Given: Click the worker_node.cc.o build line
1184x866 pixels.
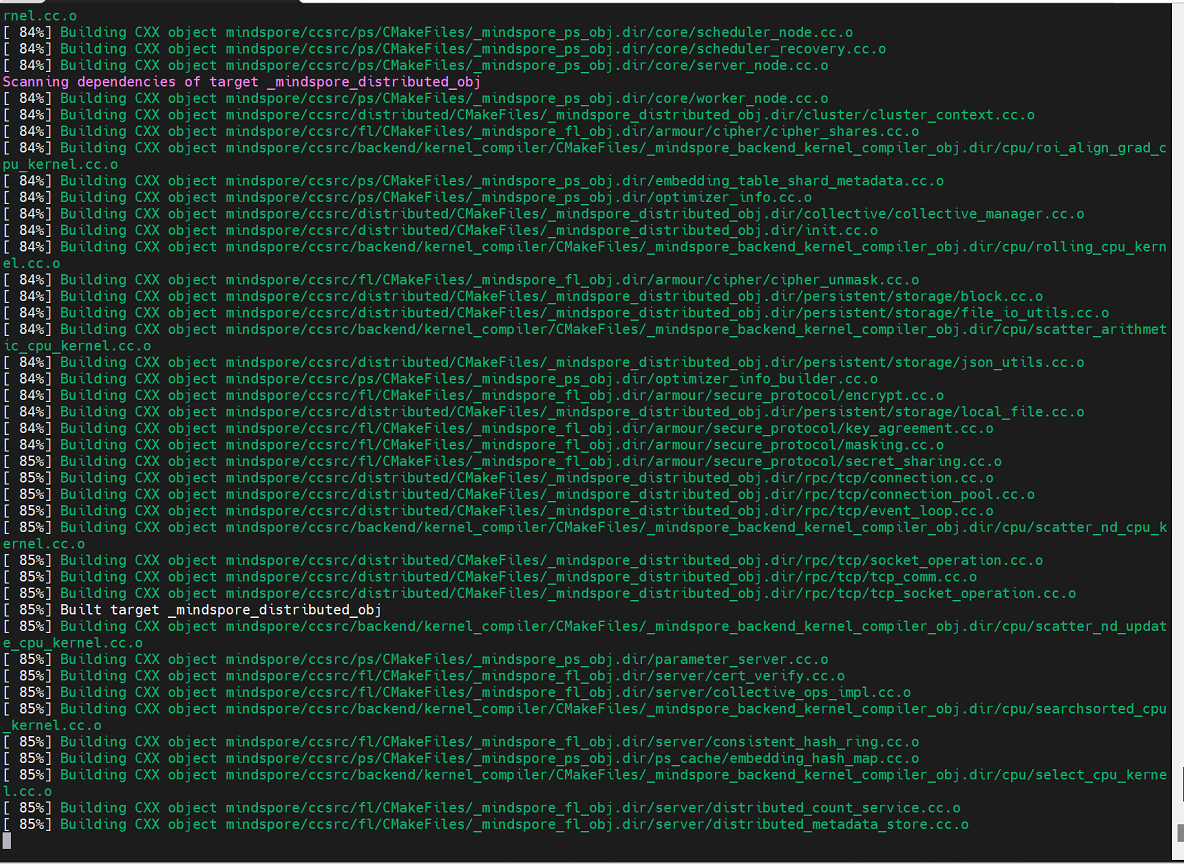Looking at the screenshot, I should [x=415, y=98].
